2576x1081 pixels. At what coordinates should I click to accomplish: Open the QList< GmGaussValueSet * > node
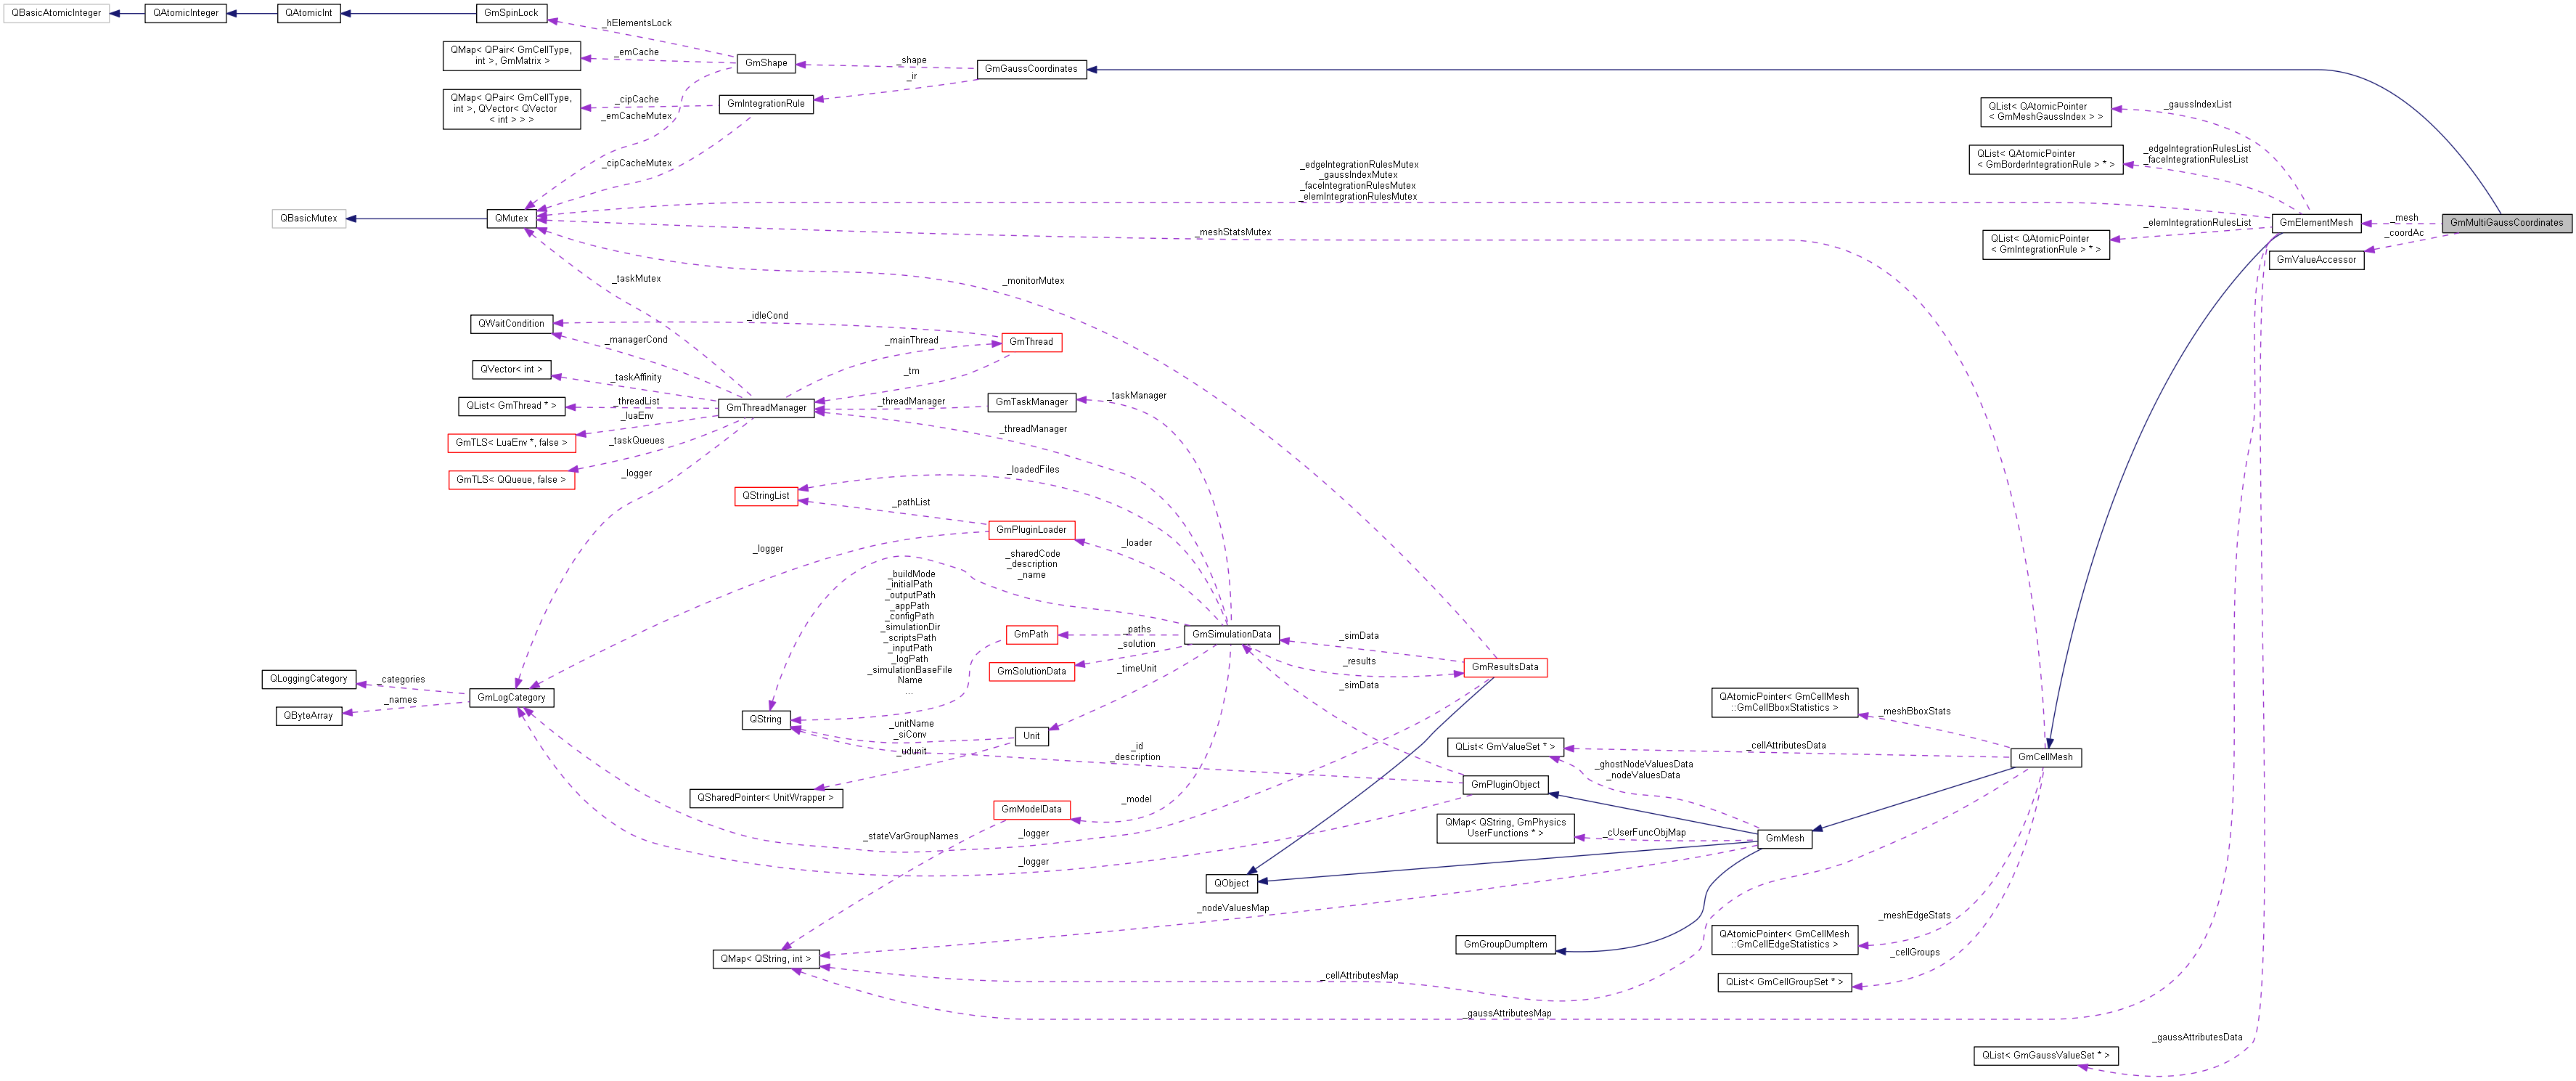point(2045,1056)
